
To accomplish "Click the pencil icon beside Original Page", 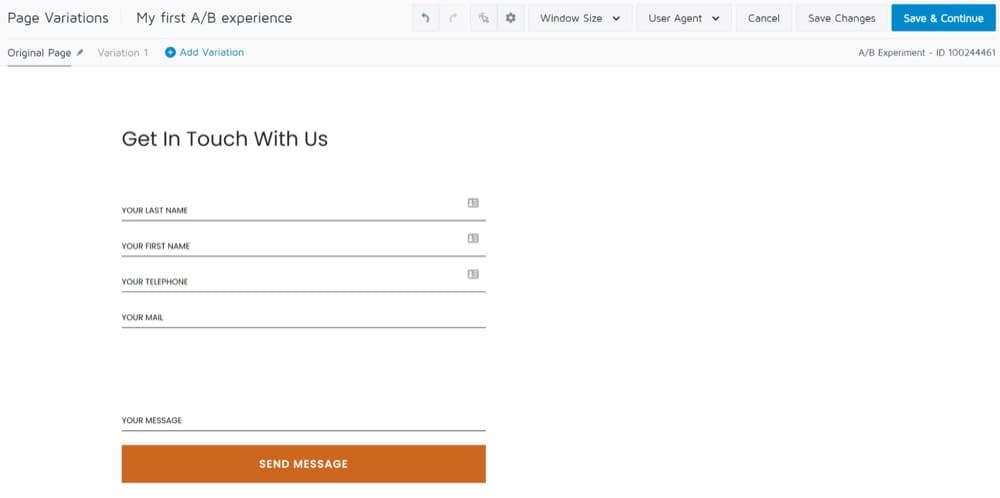I will tap(80, 53).
